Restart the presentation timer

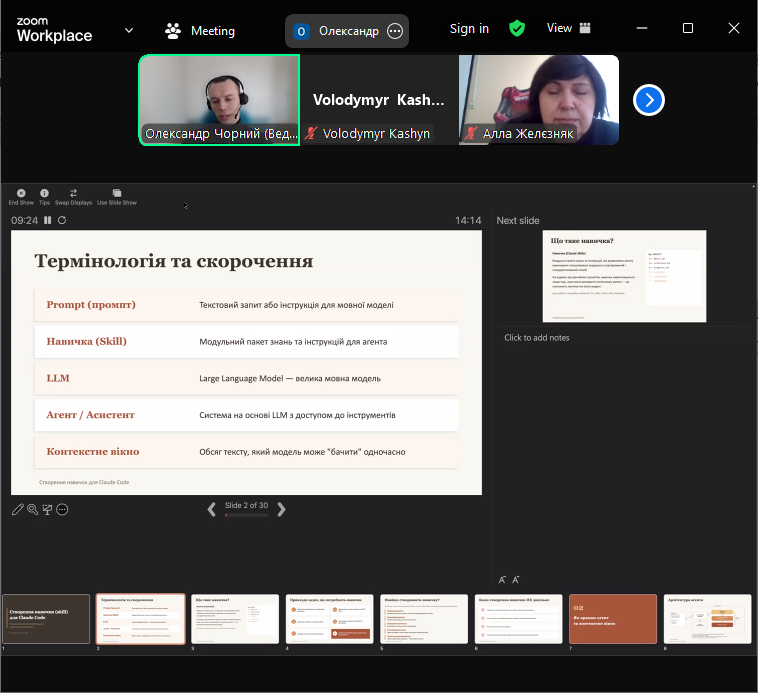click(62, 220)
